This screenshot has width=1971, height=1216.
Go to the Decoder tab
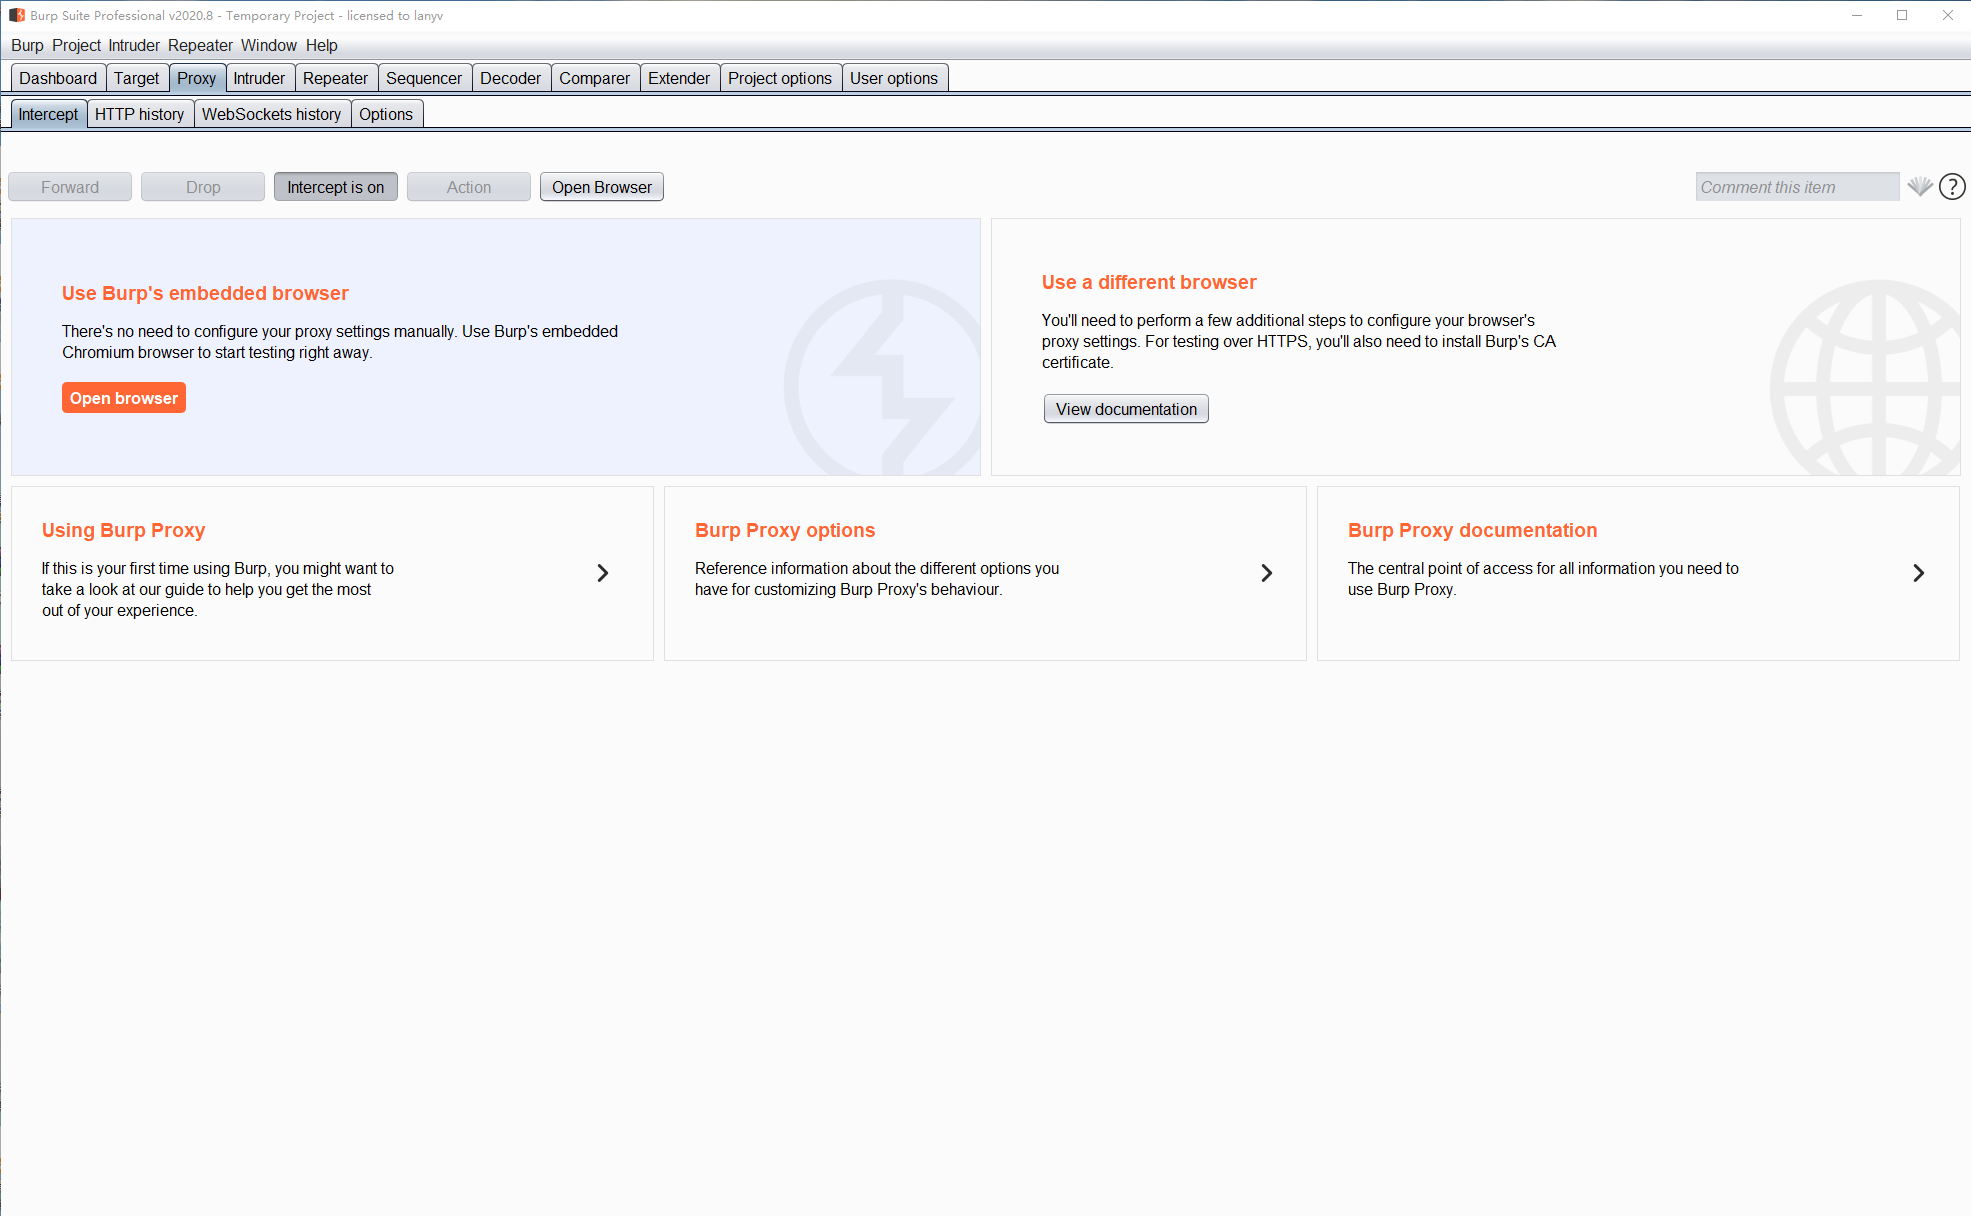pos(510,78)
